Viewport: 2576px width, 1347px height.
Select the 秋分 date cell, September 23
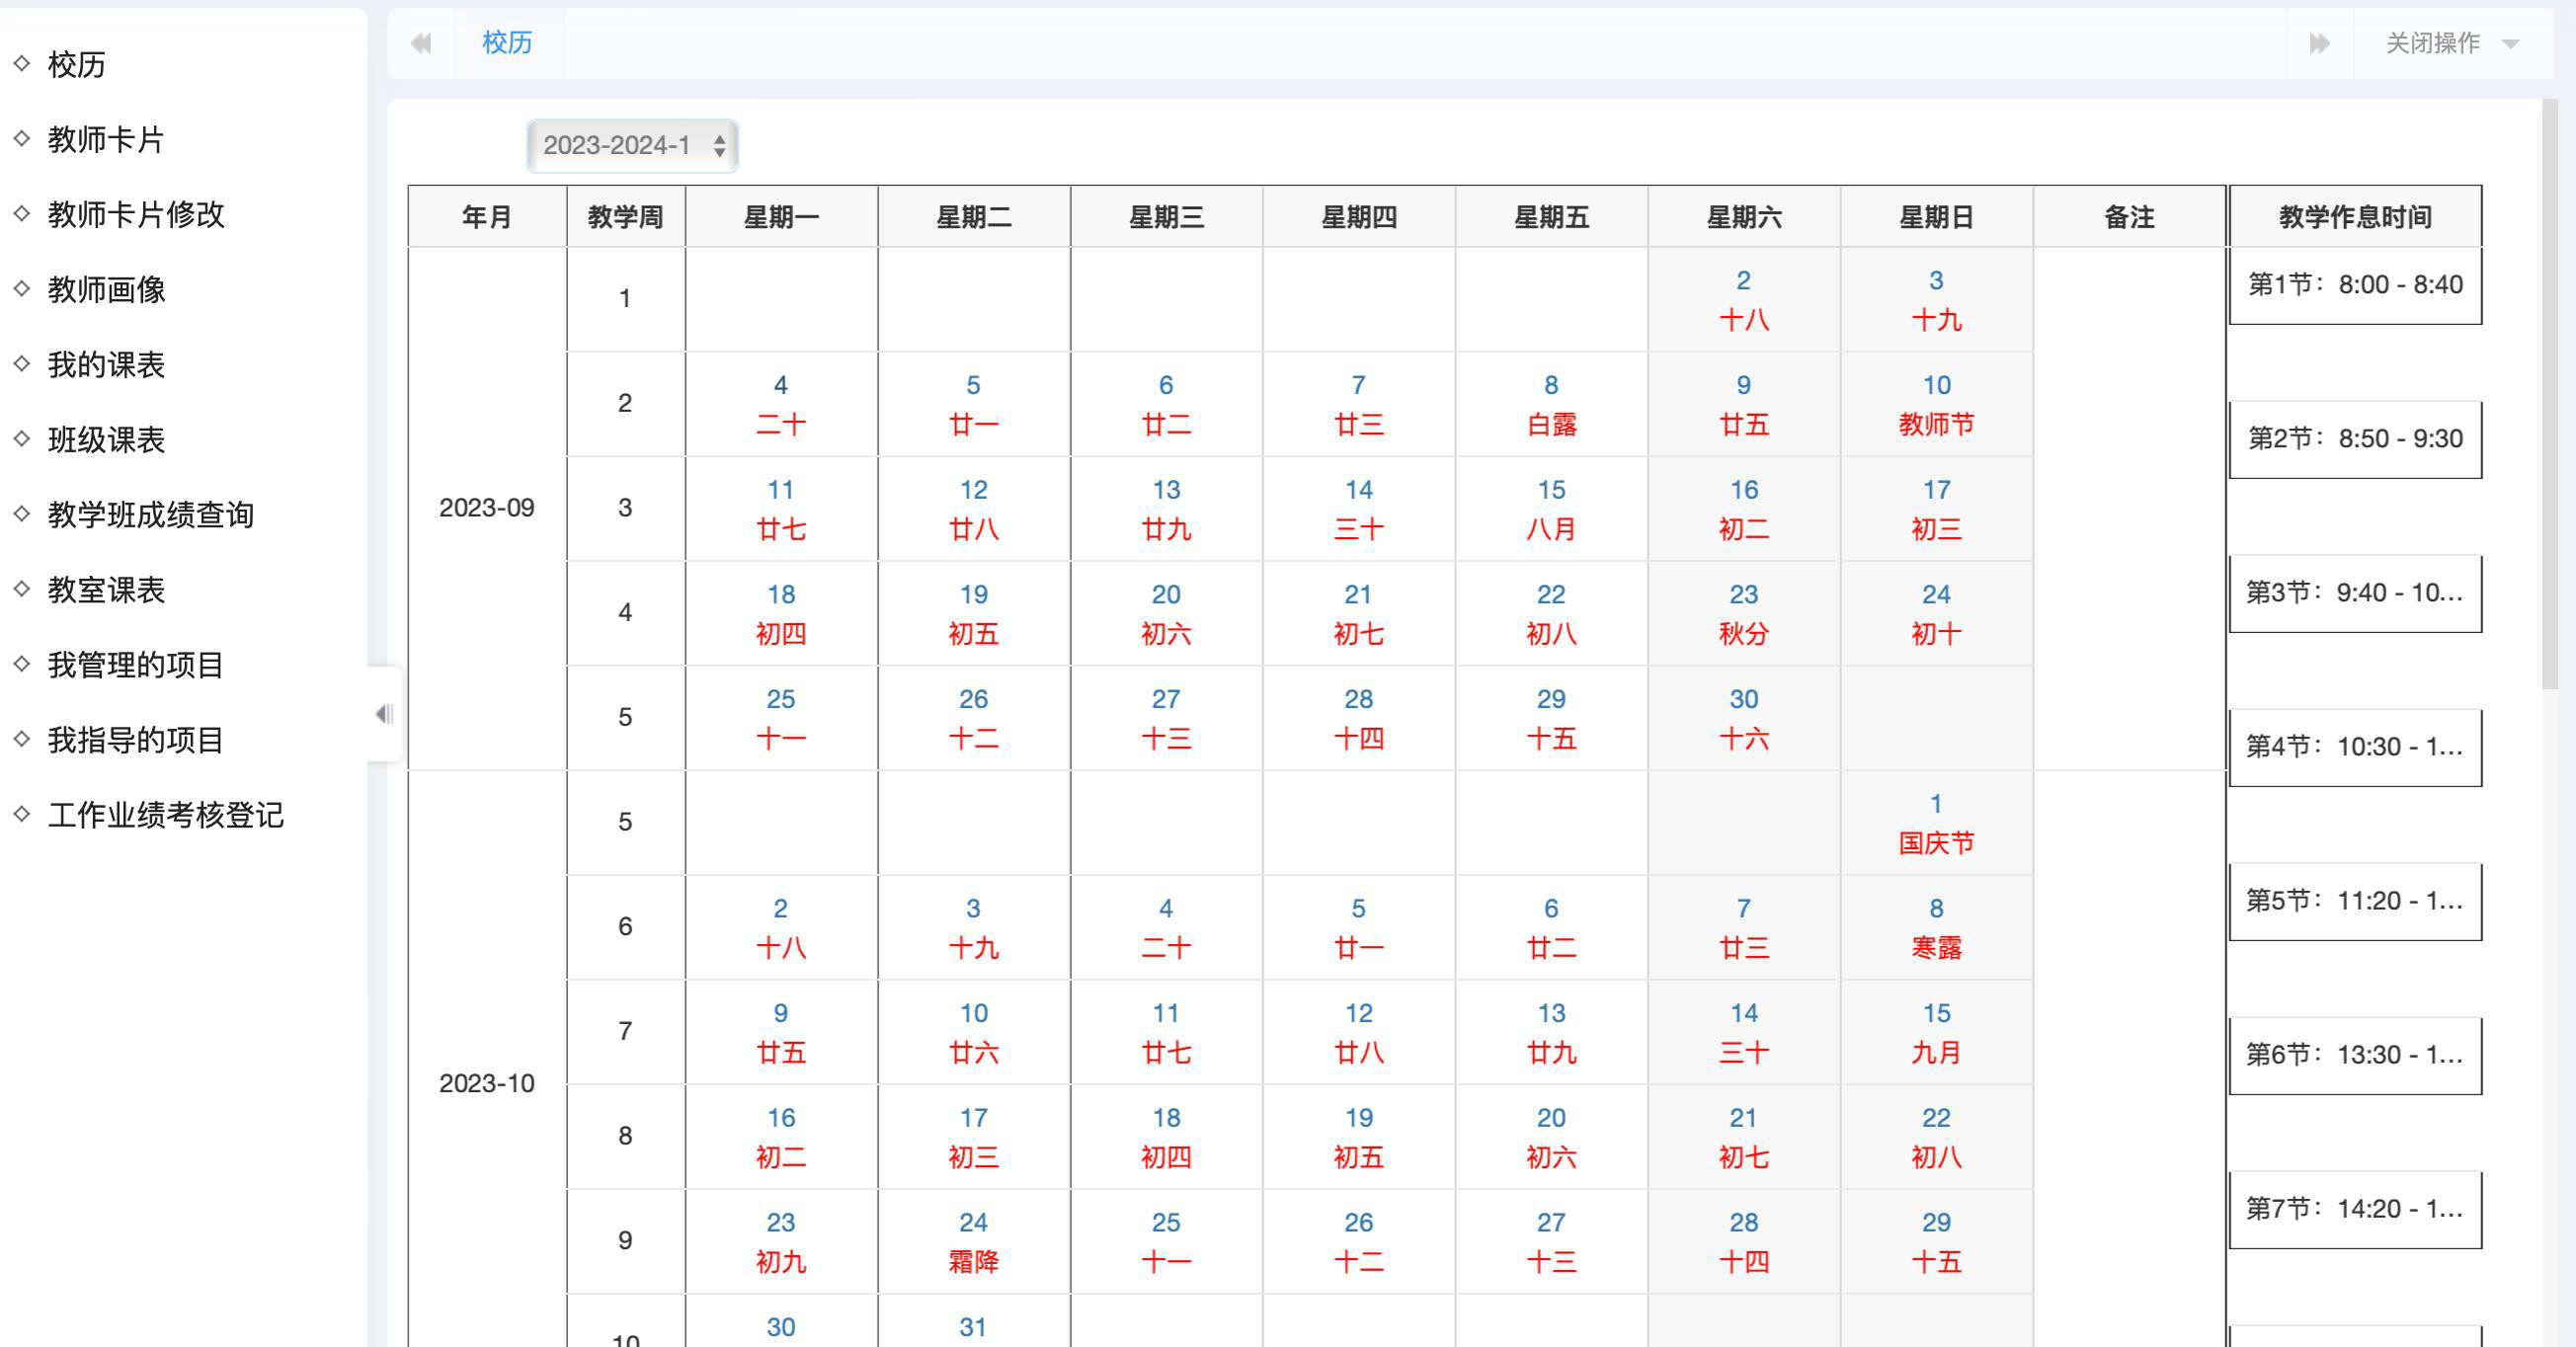click(1744, 613)
